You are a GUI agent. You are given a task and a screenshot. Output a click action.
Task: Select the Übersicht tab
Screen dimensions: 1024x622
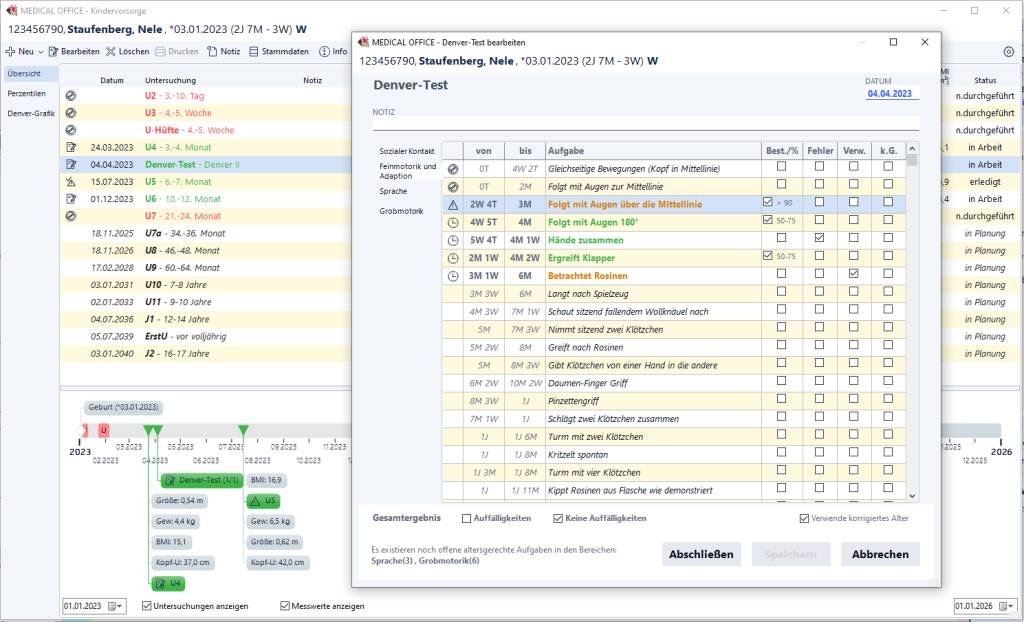(31, 74)
